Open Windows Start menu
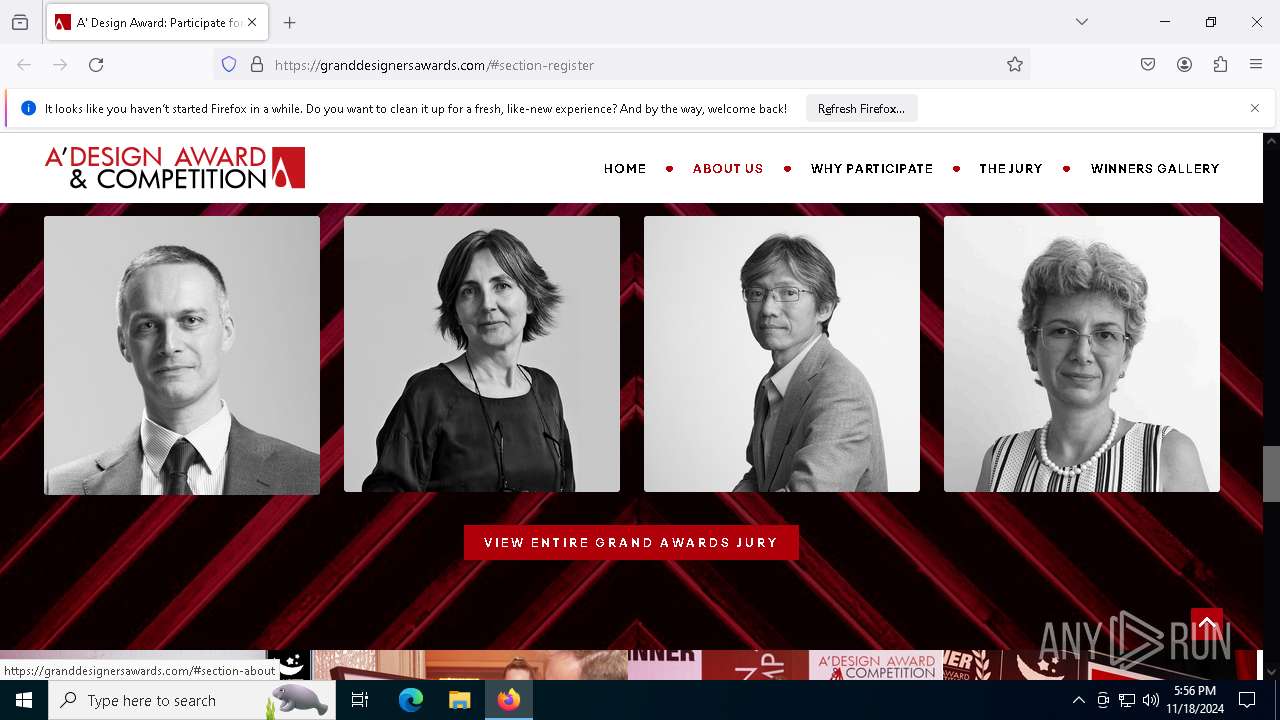Image resolution: width=1280 pixels, height=720 pixels. [24, 700]
